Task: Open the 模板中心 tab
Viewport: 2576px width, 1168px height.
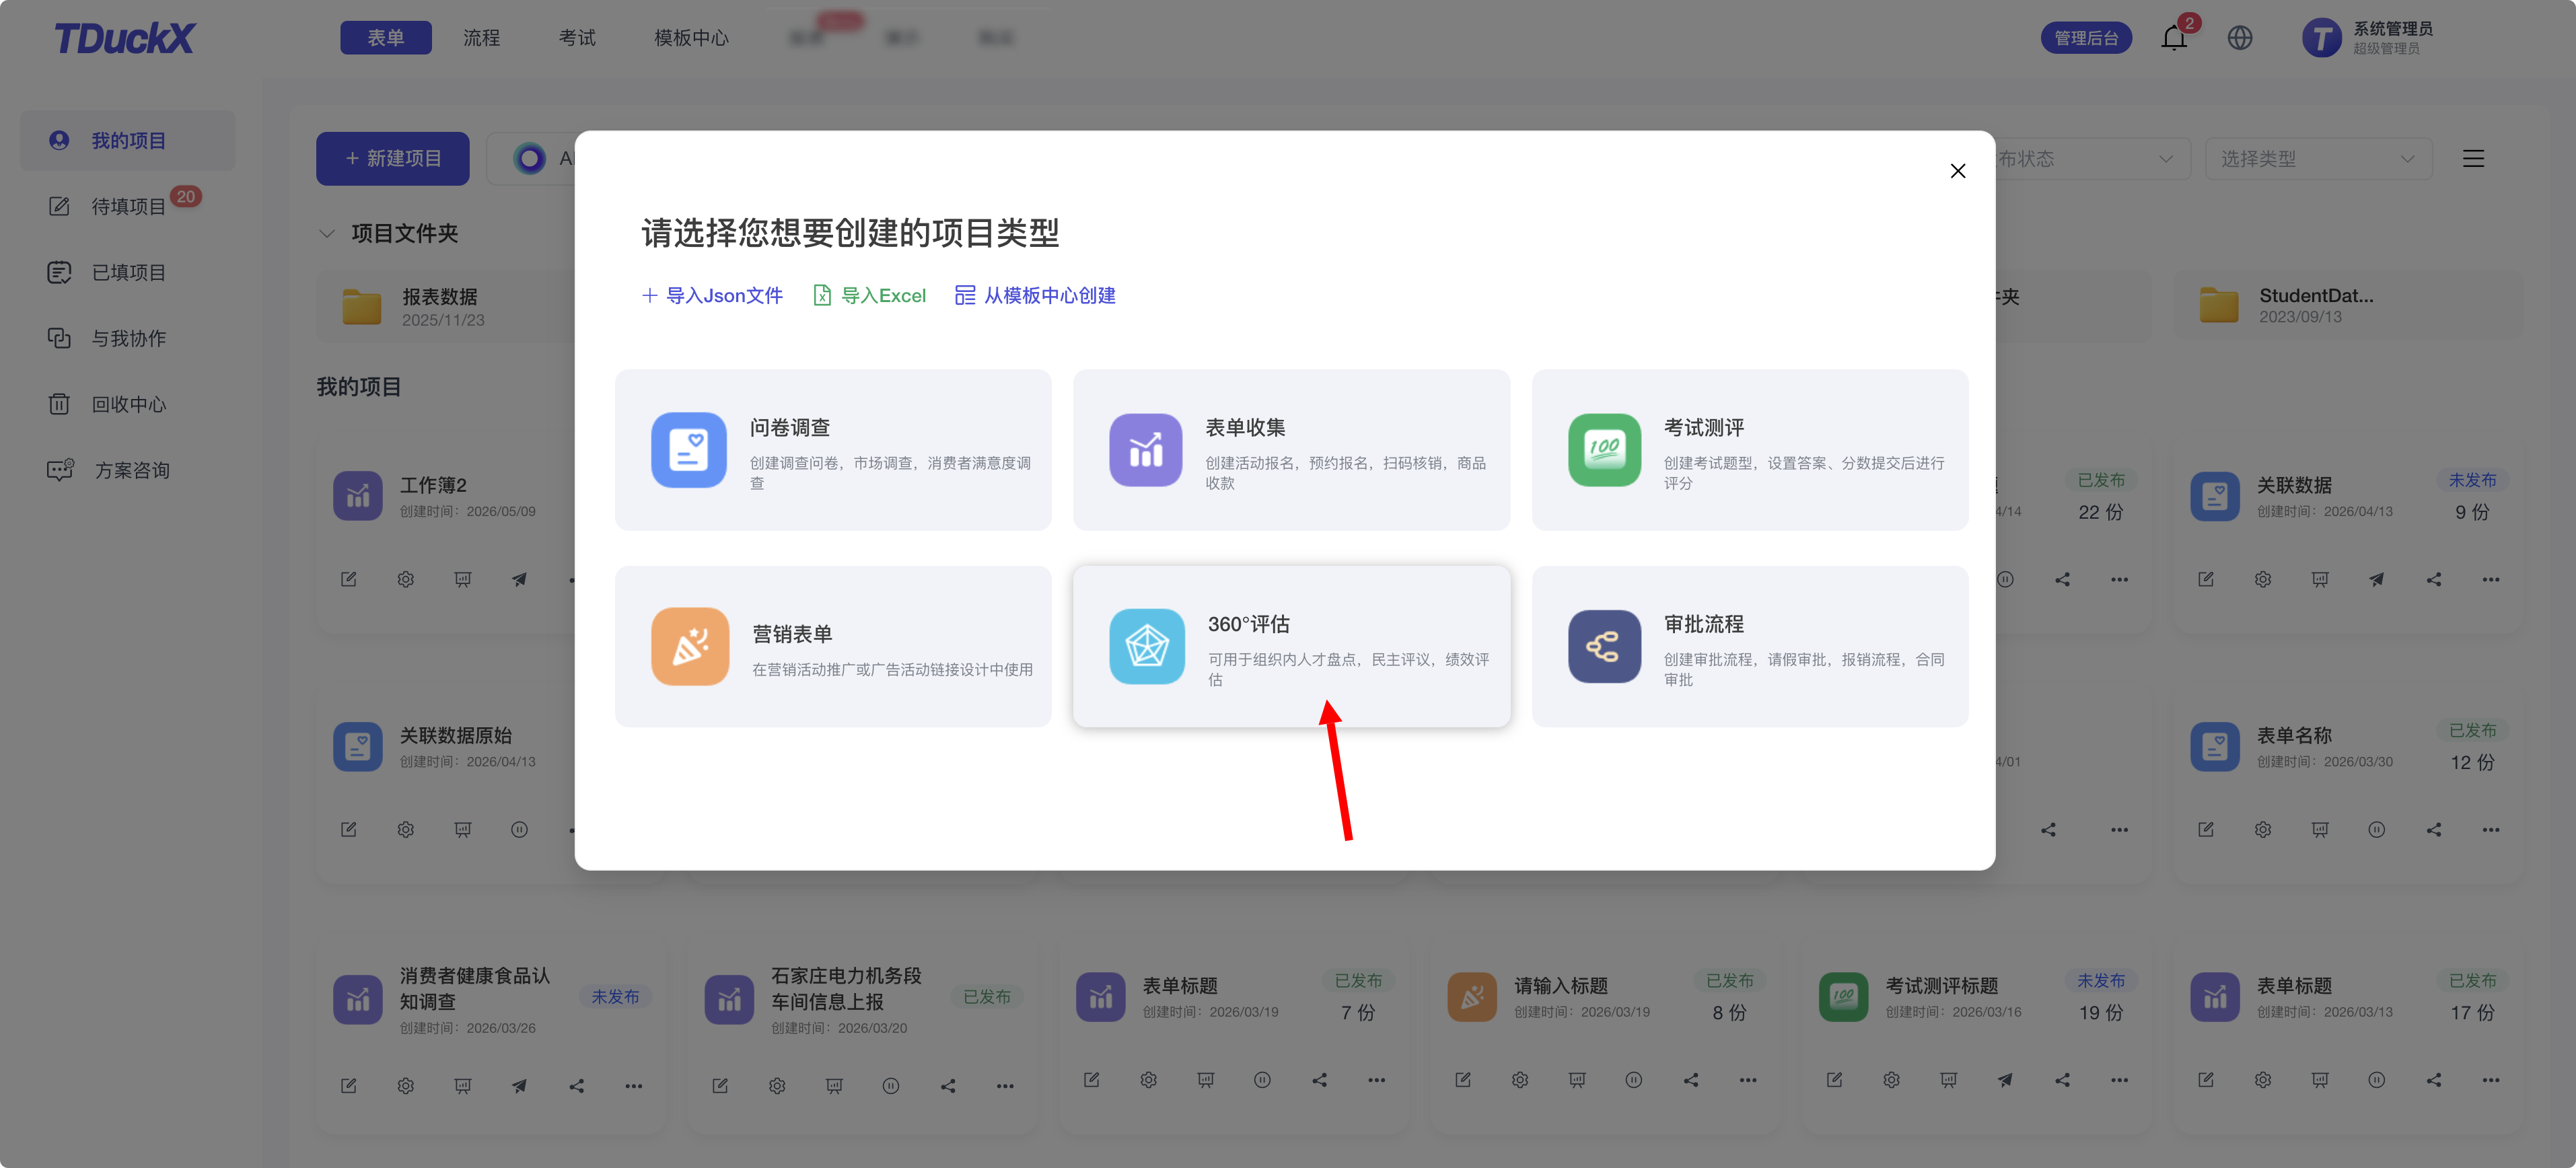Action: [691, 38]
